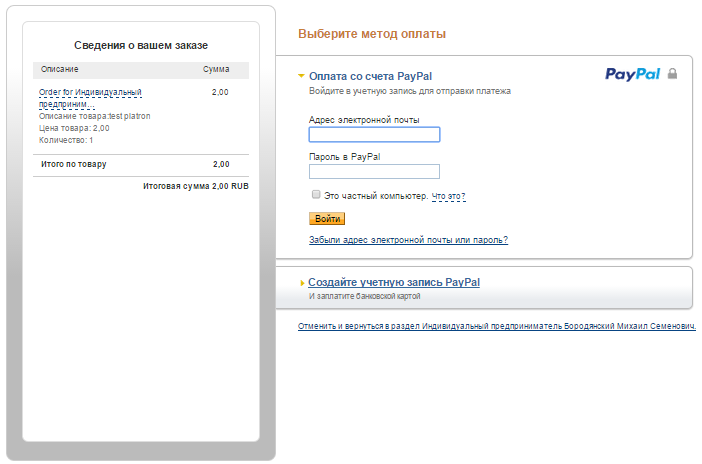The height and width of the screenshot is (464, 702).
Task: Collapse the yellow arrow beside Оплата со счета PayPal
Action: tap(301, 76)
